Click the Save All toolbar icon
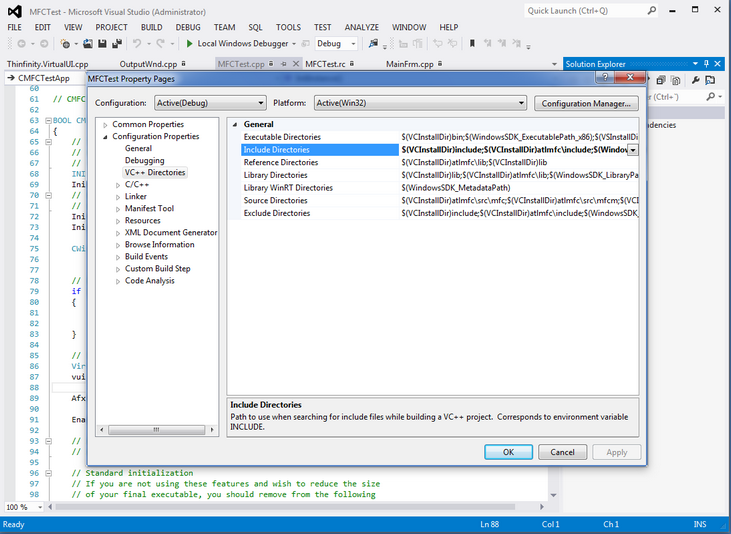This screenshot has height=534, width=731. (x=117, y=44)
